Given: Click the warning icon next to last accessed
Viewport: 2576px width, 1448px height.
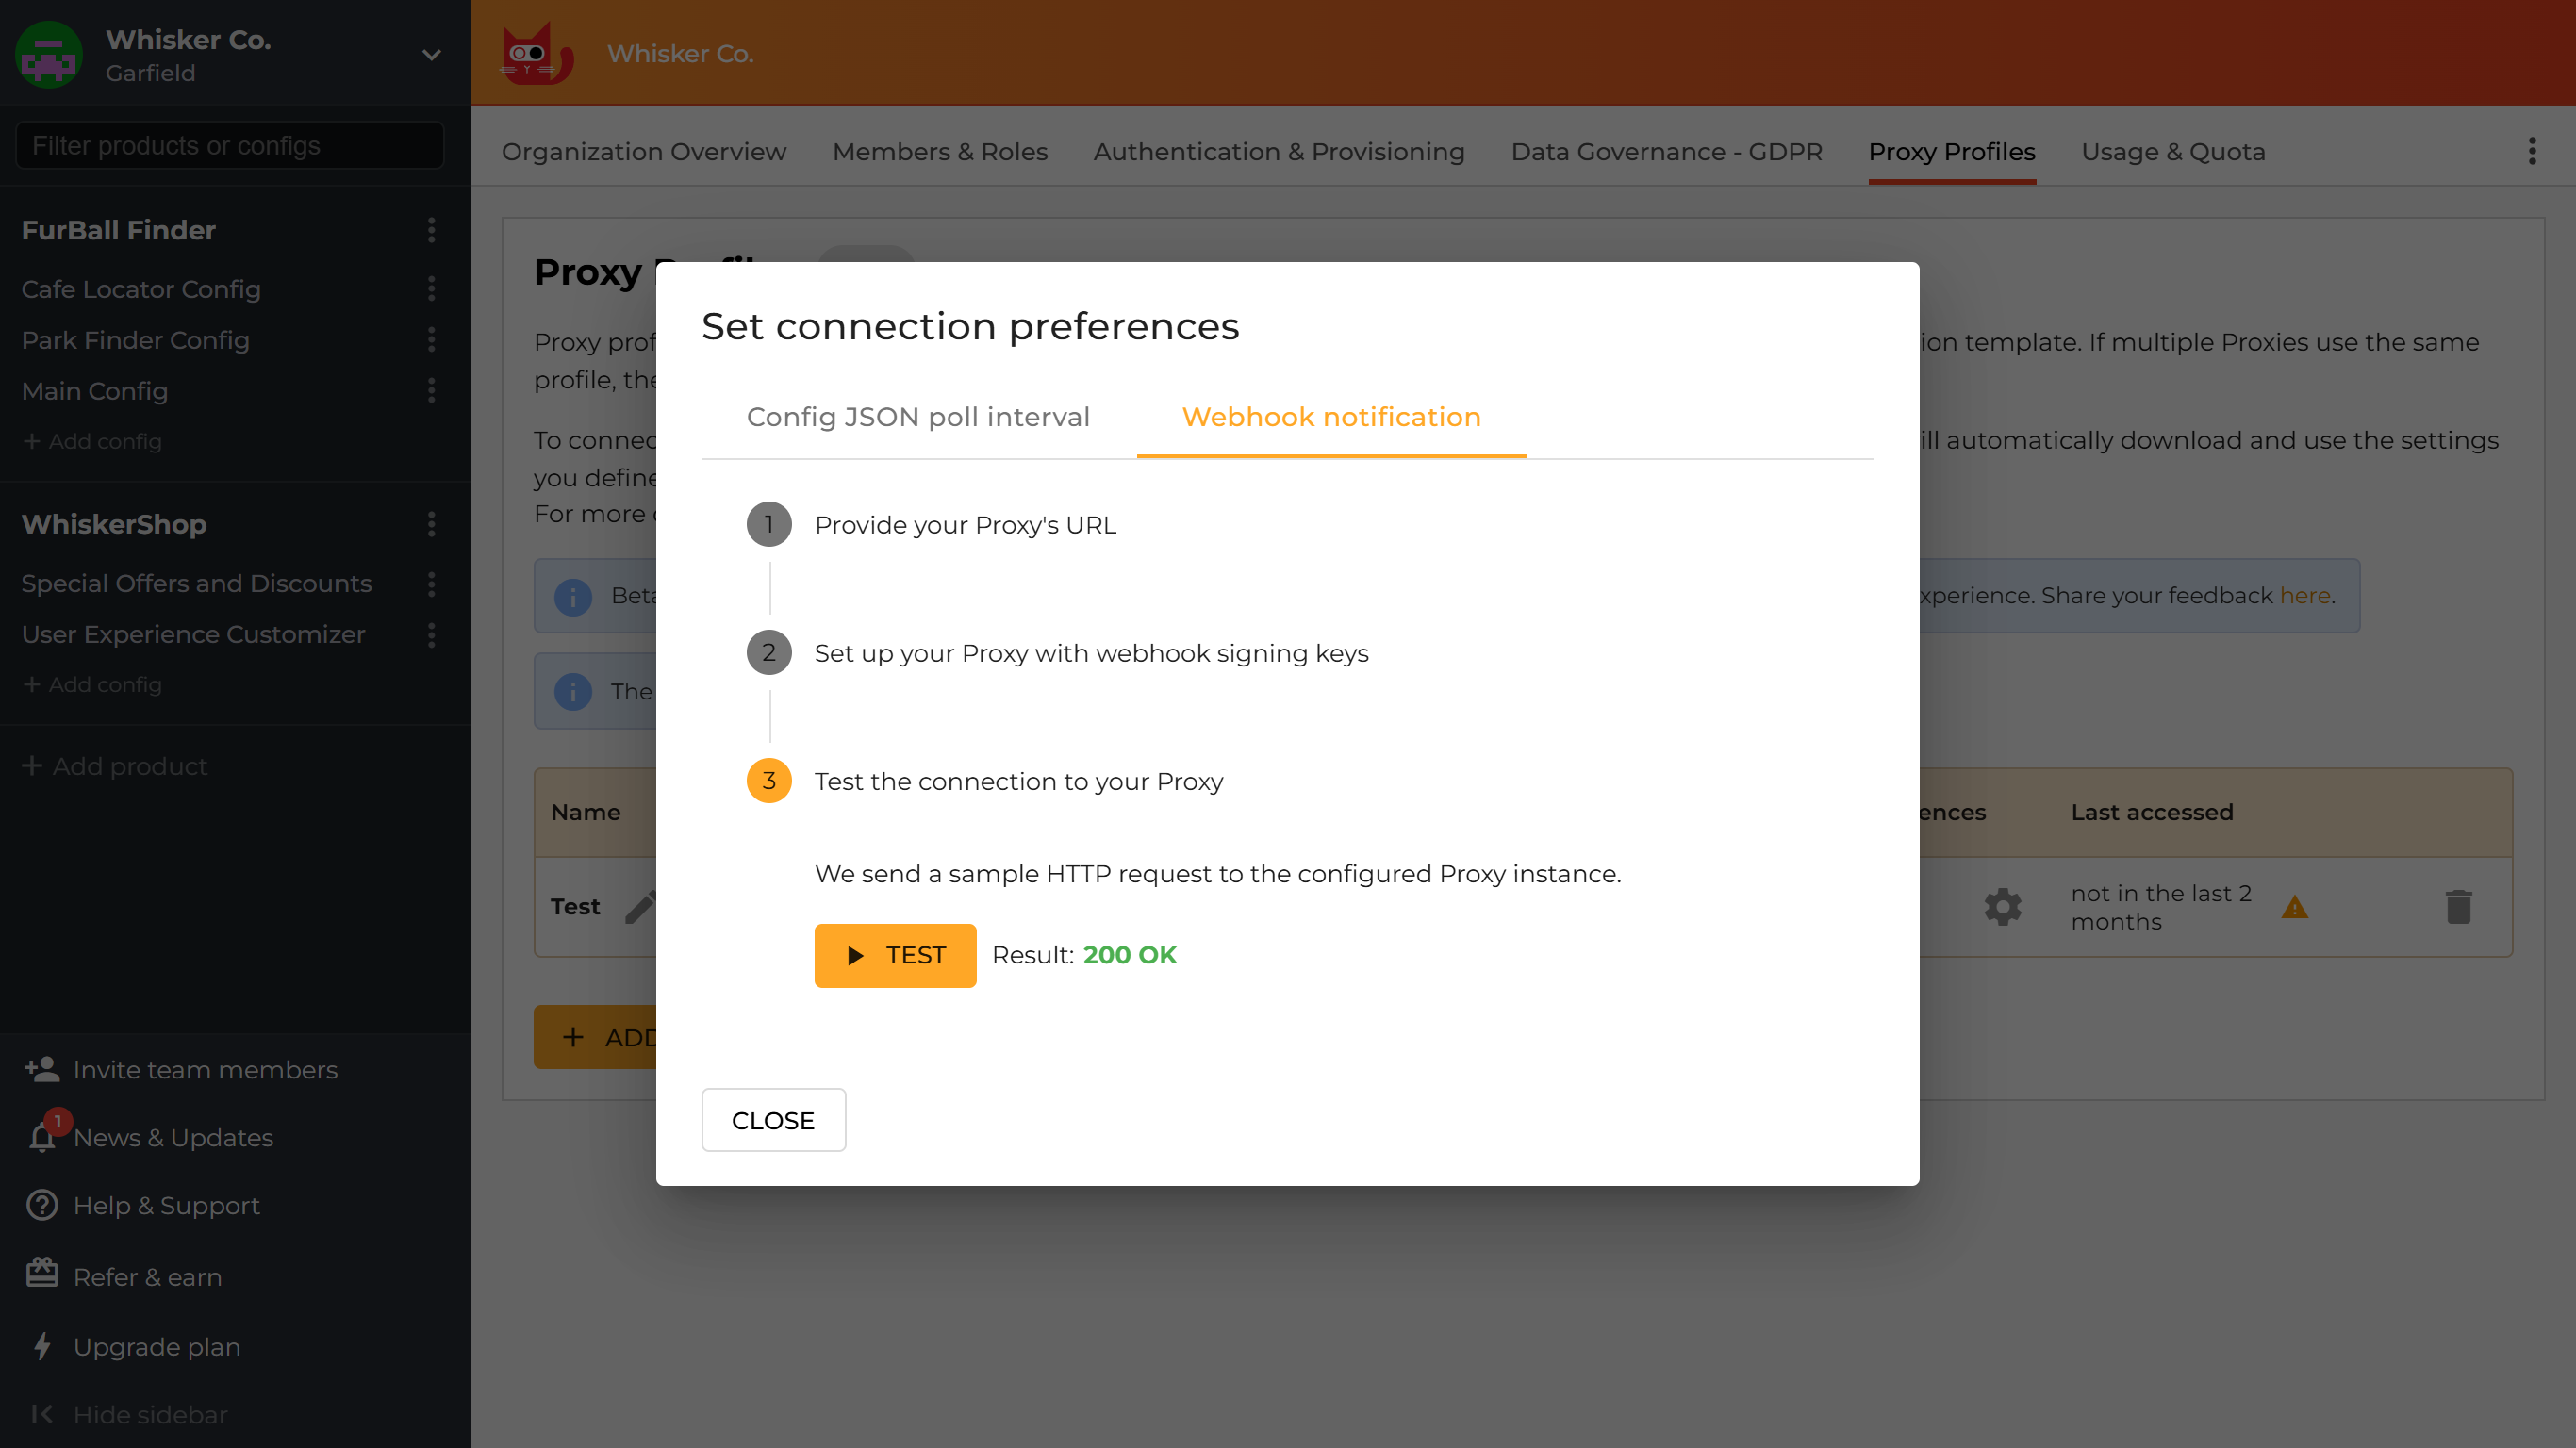Looking at the screenshot, I should 2295,908.
